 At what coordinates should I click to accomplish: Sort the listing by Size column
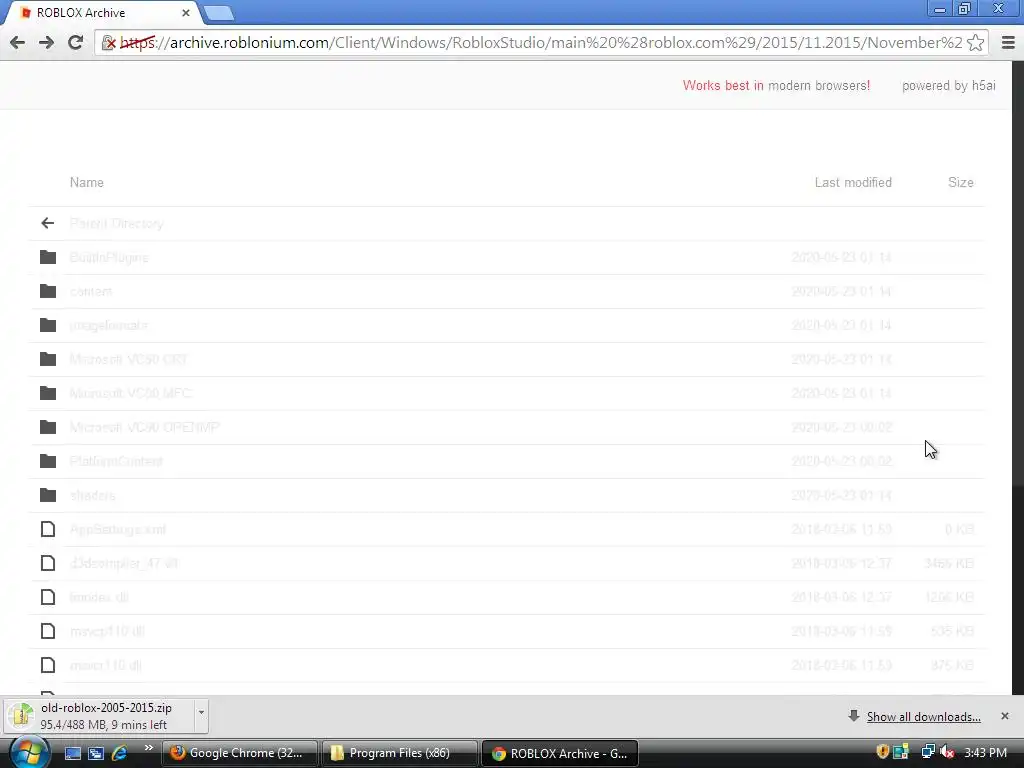tap(961, 183)
